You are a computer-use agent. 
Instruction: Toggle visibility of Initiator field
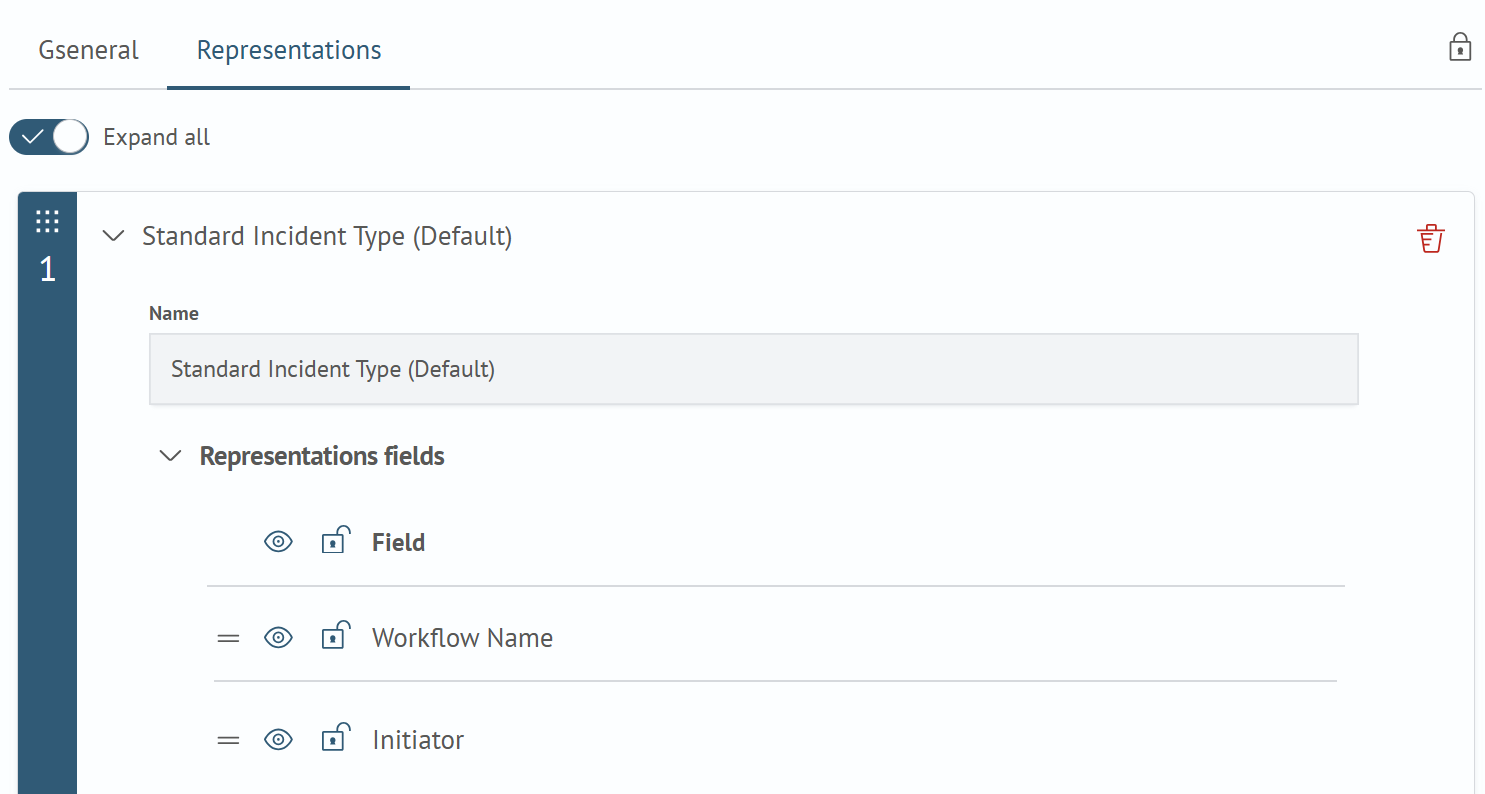[278, 740]
